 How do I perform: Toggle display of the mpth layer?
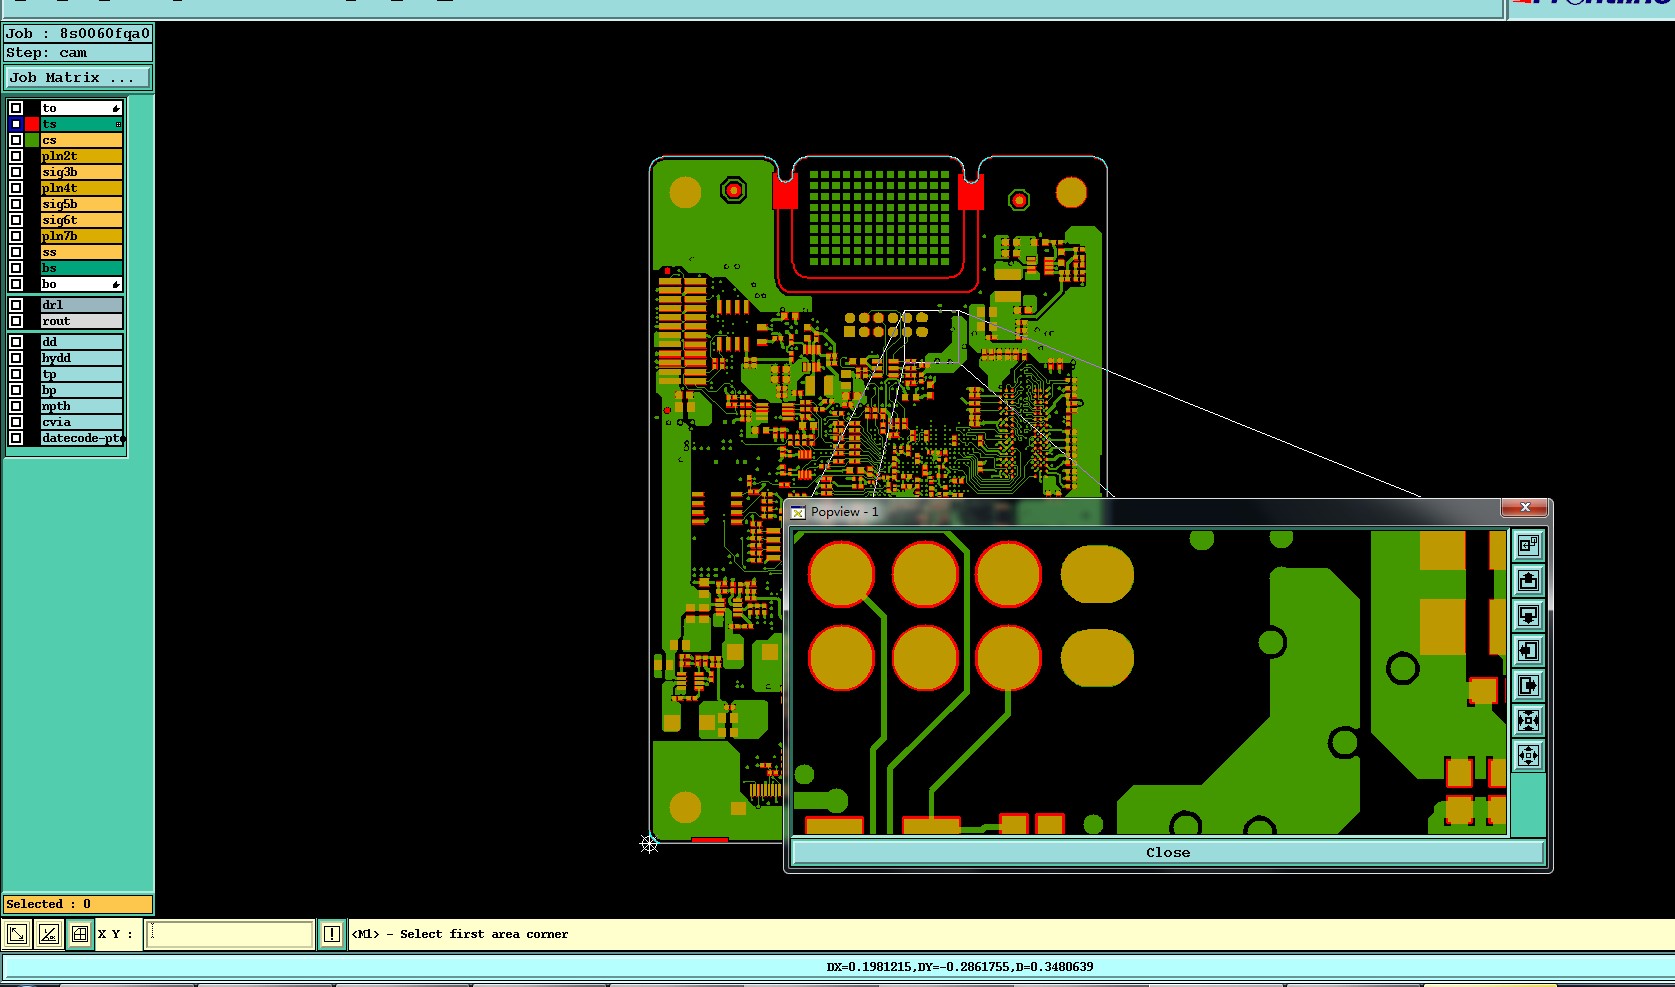16,406
